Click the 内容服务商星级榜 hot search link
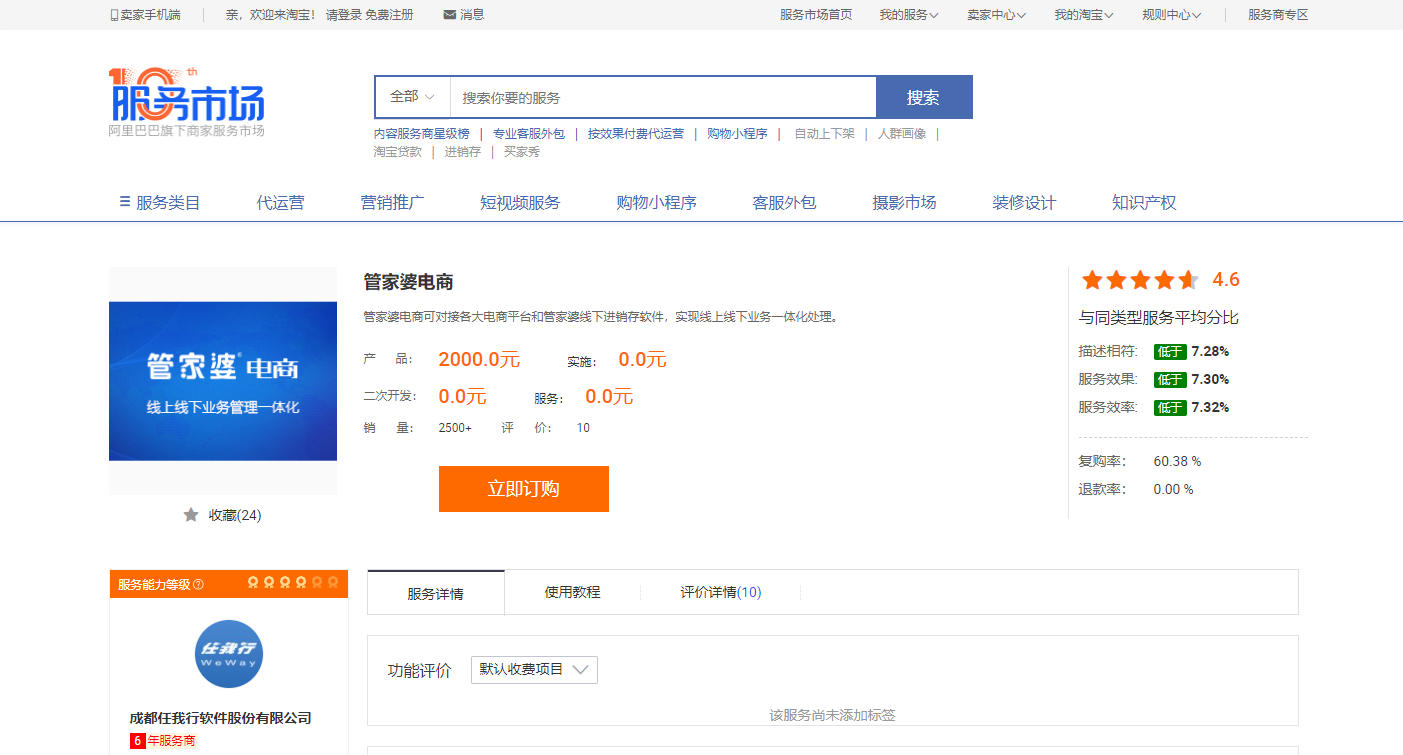This screenshot has width=1403, height=755. click(421, 134)
